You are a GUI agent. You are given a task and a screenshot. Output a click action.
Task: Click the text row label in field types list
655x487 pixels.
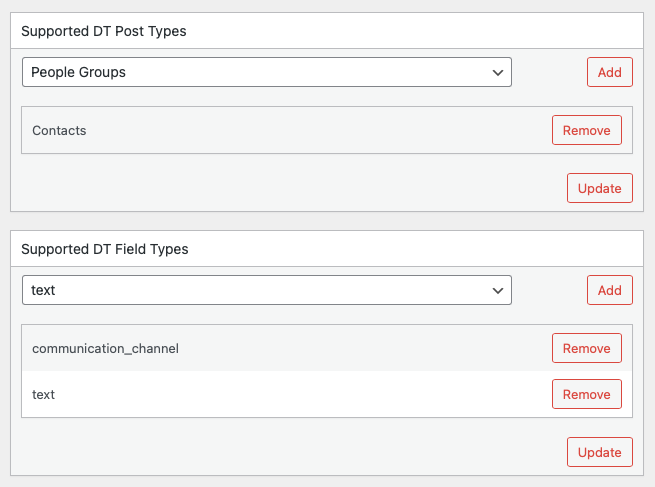(x=43, y=395)
